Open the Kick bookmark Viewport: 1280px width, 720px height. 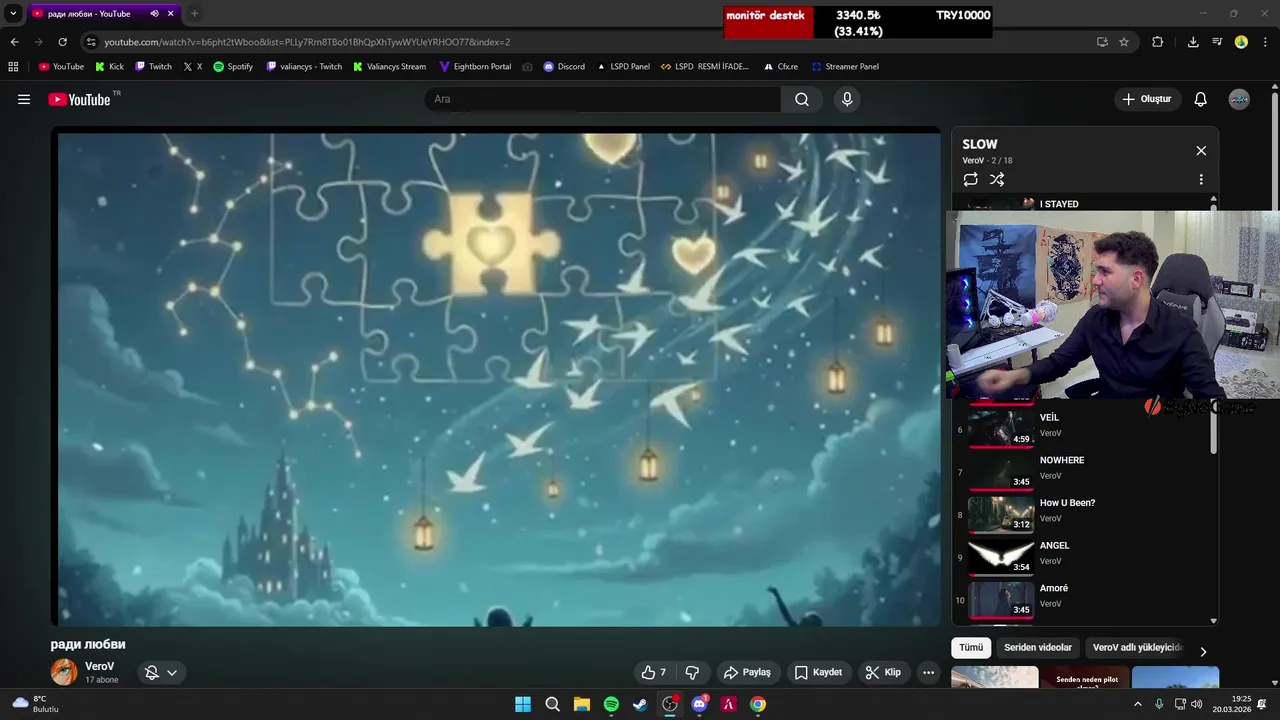coord(109,67)
